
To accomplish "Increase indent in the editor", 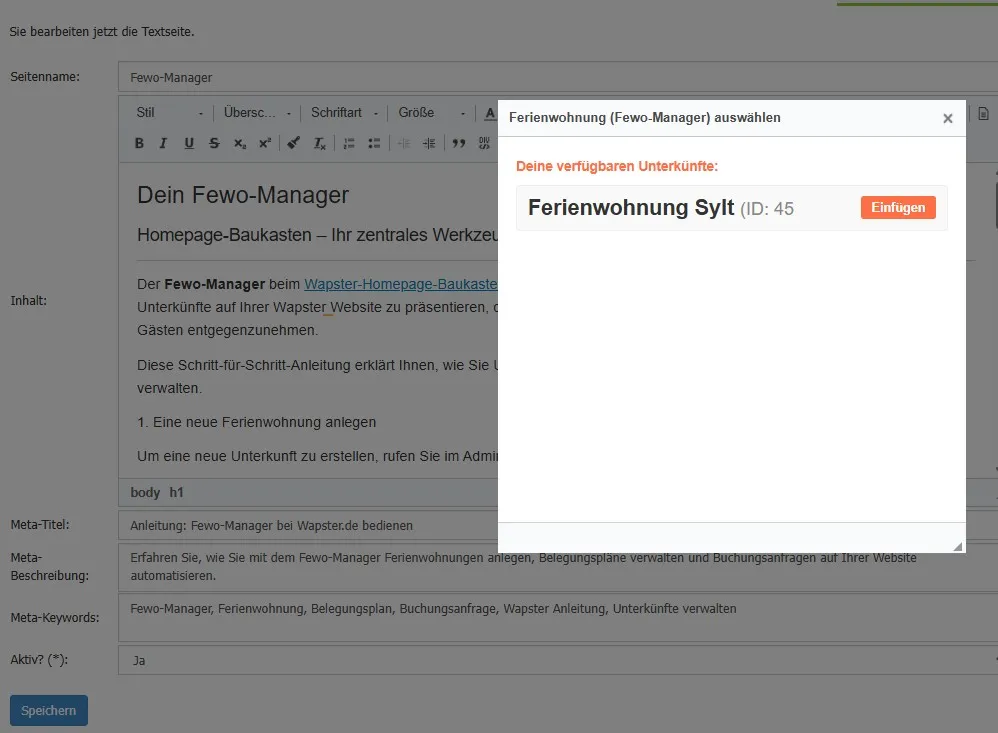I will coord(429,143).
